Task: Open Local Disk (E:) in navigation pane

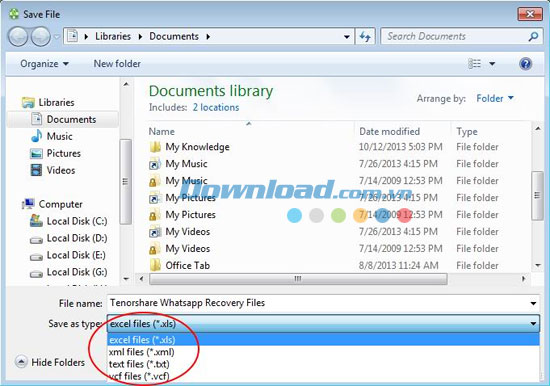Action: click(68, 255)
